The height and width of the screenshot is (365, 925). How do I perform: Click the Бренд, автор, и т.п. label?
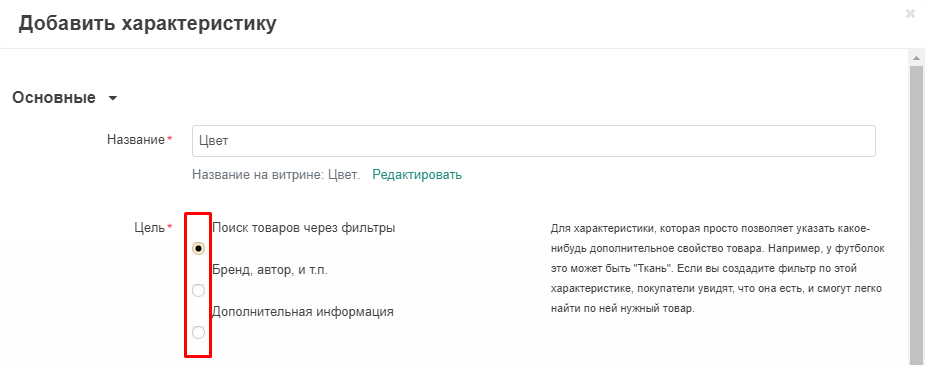270,271
